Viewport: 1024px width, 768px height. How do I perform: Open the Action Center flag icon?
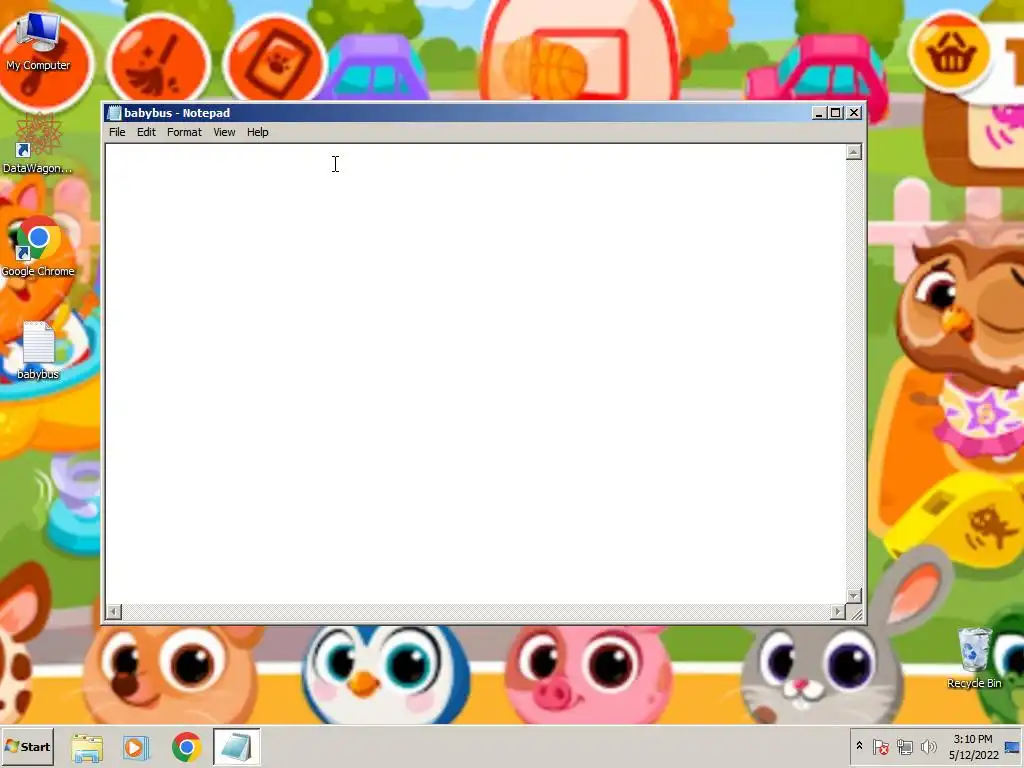[x=880, y=746]
